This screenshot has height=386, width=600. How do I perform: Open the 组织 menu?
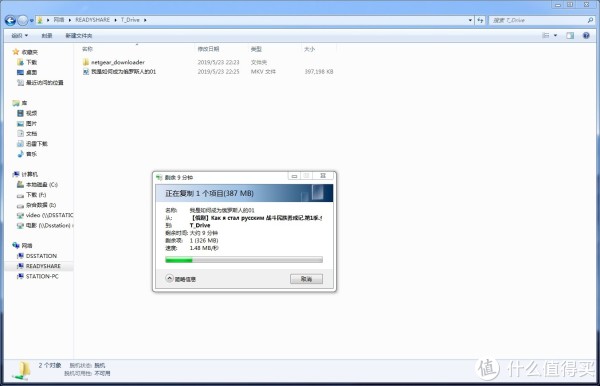[x=20, y=36]
